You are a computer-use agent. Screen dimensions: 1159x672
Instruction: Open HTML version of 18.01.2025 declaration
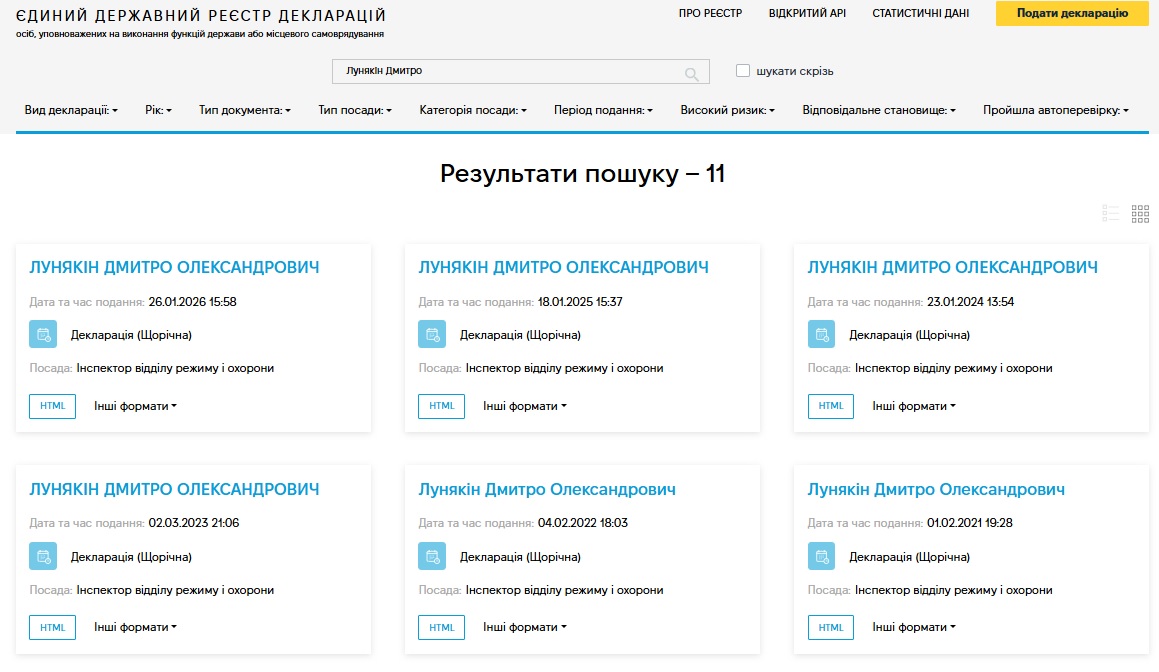tap(441, 406)
